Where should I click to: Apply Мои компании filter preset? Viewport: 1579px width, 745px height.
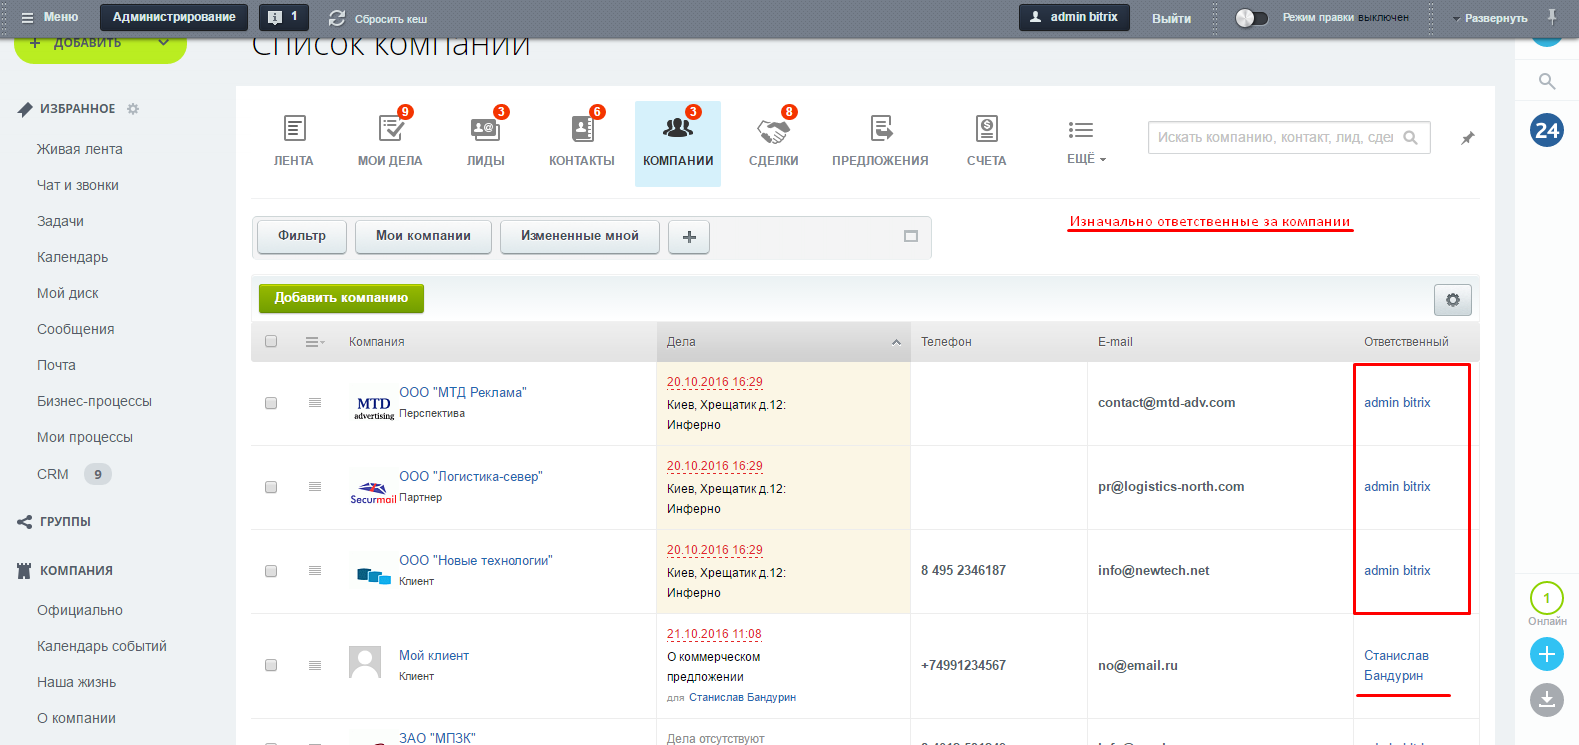423,237
